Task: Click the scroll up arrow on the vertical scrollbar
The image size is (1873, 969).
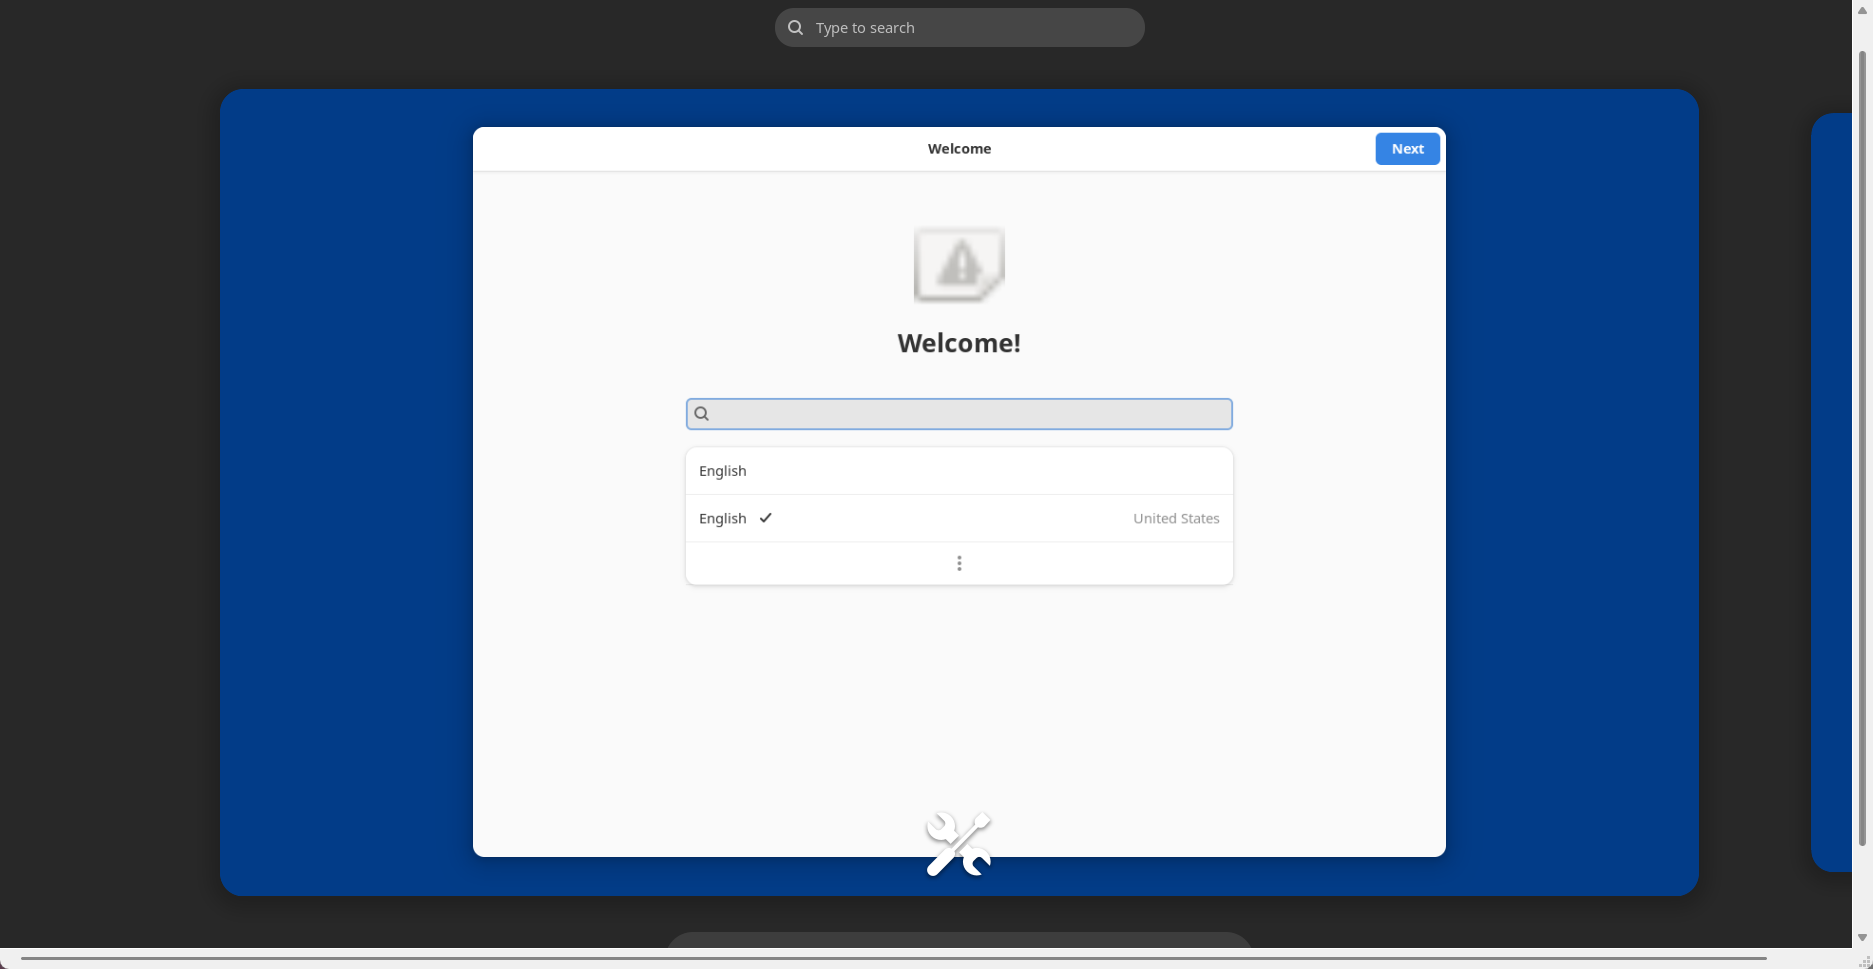Action: [x=1862, y=8]
